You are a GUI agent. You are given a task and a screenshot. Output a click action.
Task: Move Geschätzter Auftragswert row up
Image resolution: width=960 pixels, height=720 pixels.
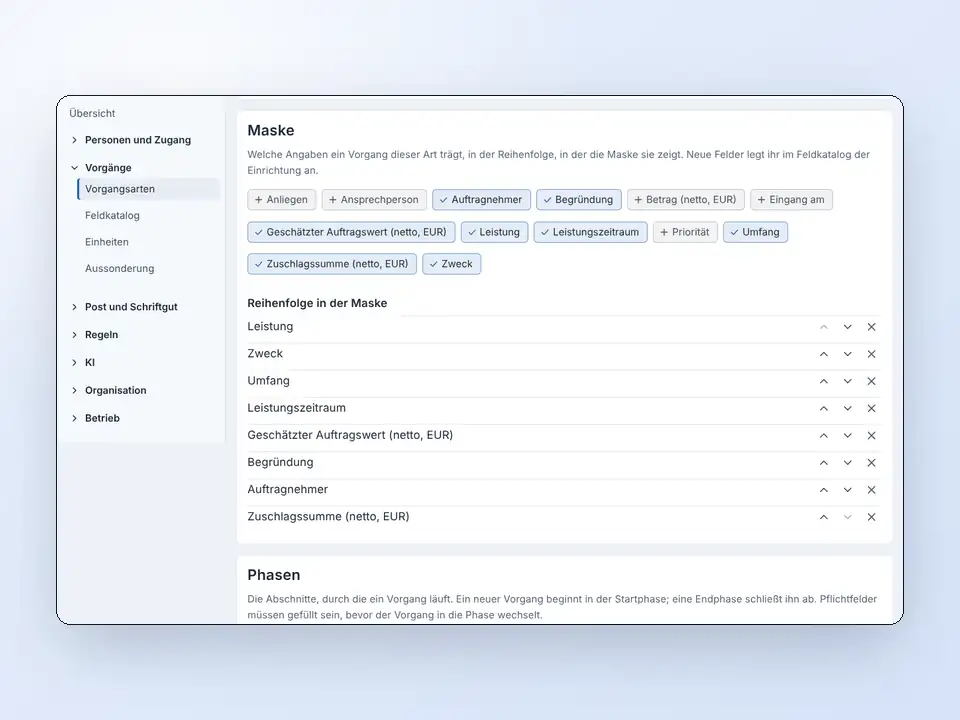(823, 435)
